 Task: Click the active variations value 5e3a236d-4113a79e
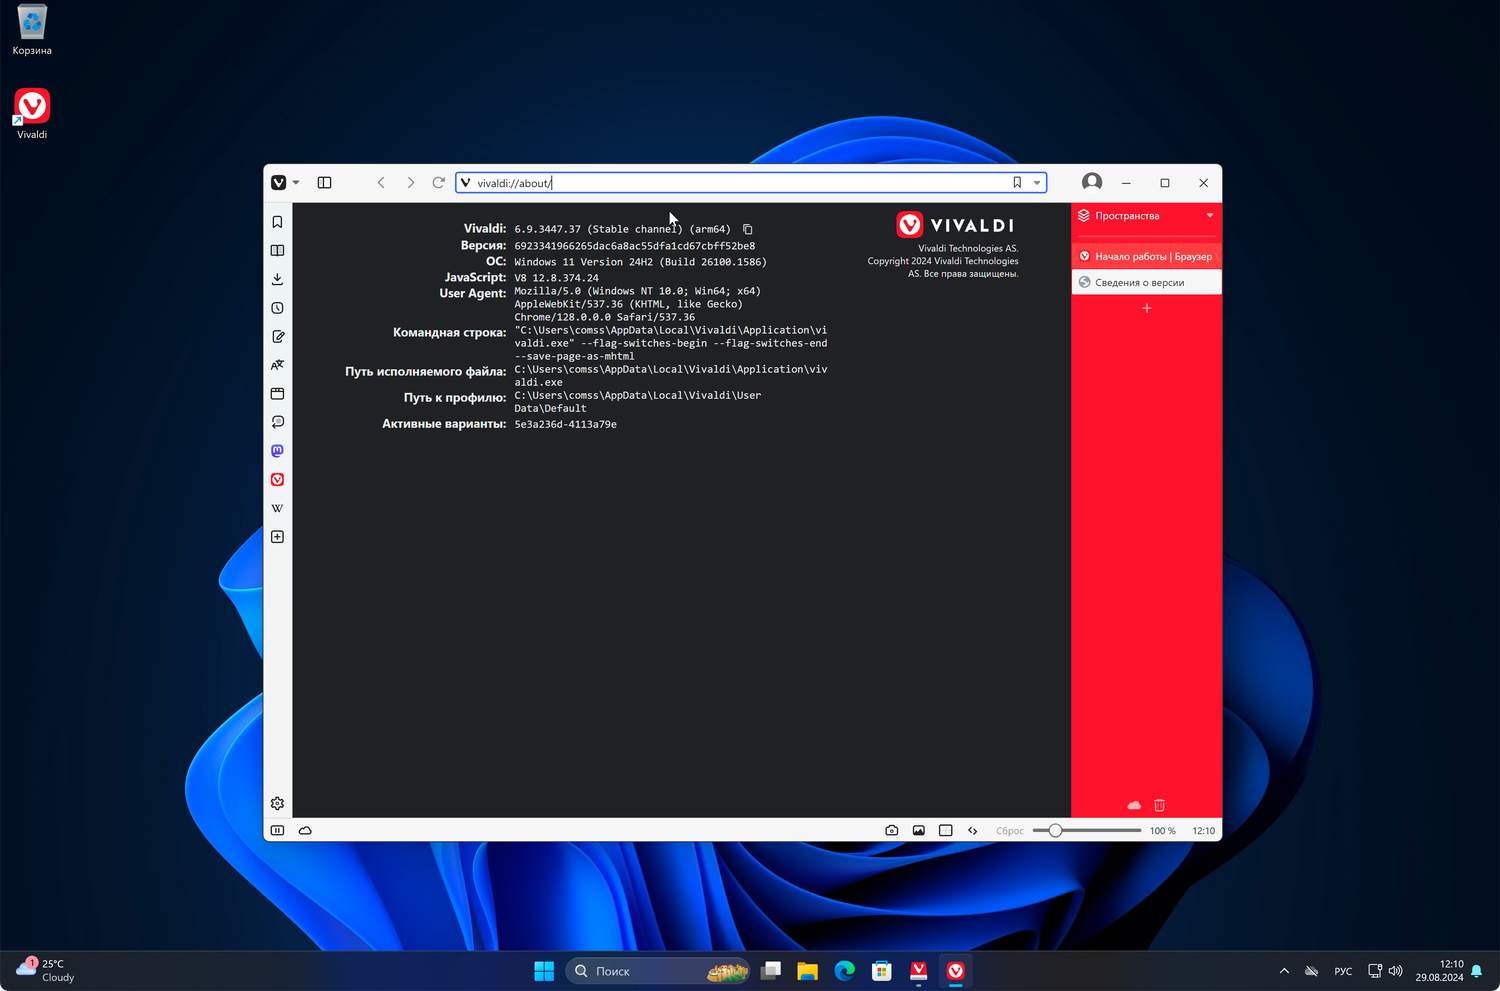pos(566,424)
